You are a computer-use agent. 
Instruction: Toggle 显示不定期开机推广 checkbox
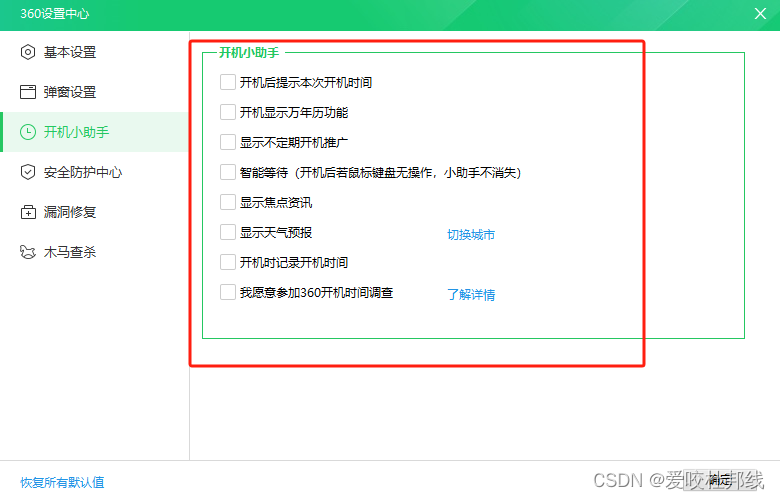tap(228, 142)
